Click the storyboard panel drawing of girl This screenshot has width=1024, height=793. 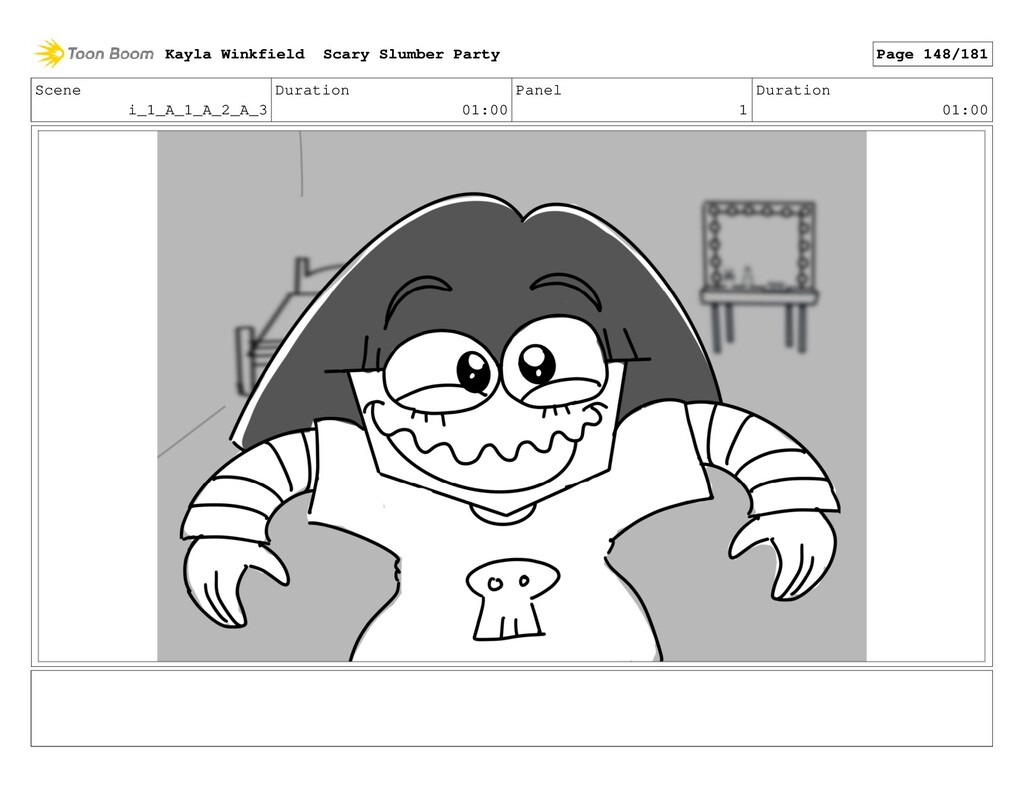tap(511, 396)
